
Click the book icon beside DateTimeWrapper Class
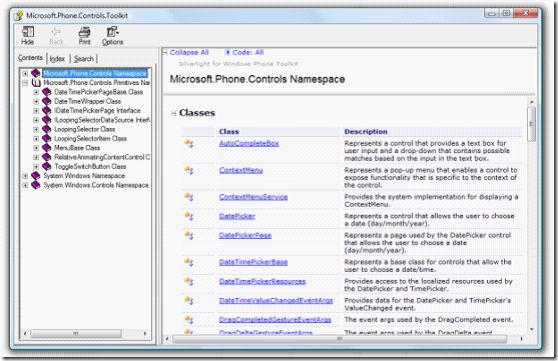tap(47, 101)
